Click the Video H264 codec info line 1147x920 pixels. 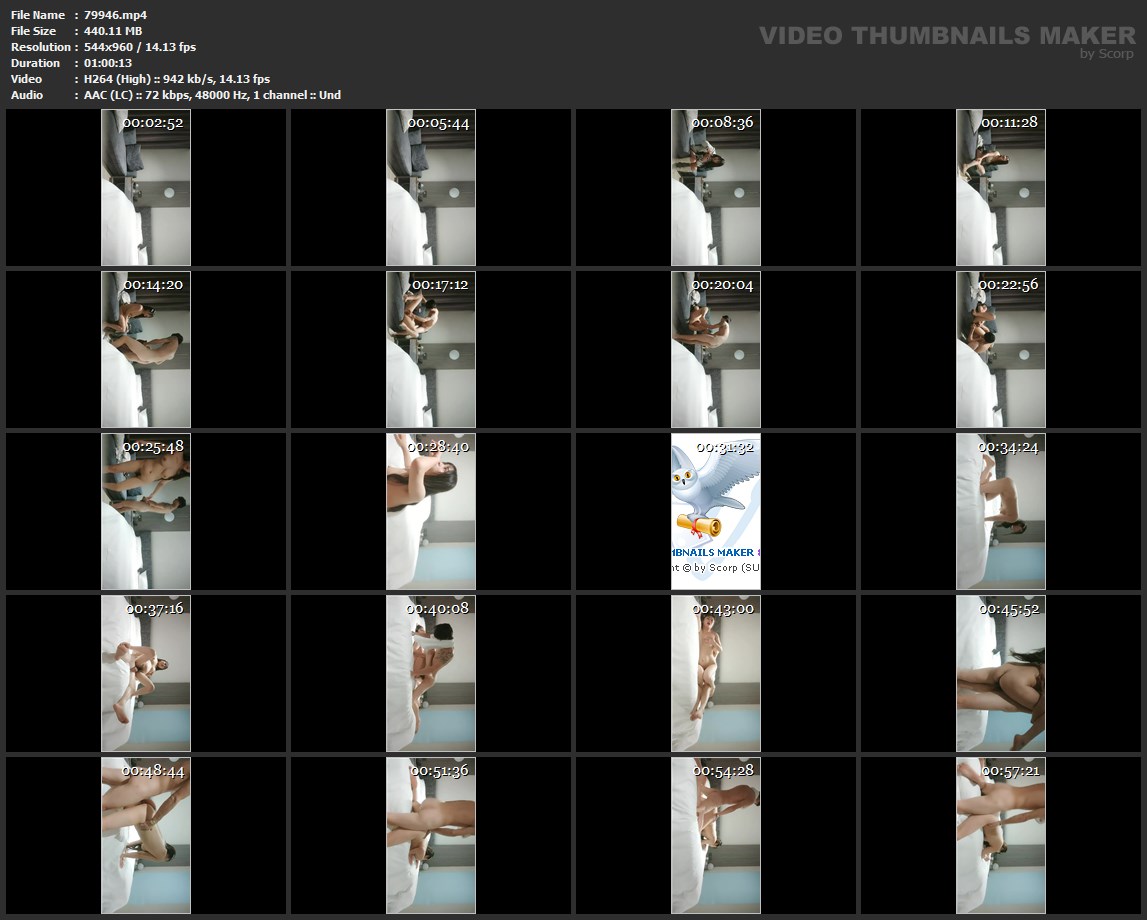click(x=177, y=79)
